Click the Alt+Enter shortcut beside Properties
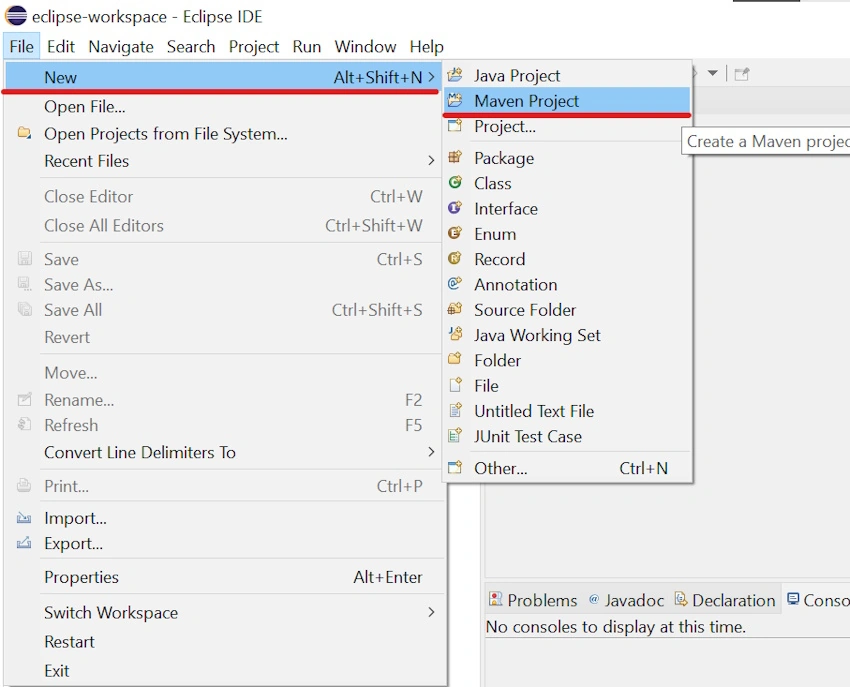The image size is (850, 687). click(x=388, y=577)
